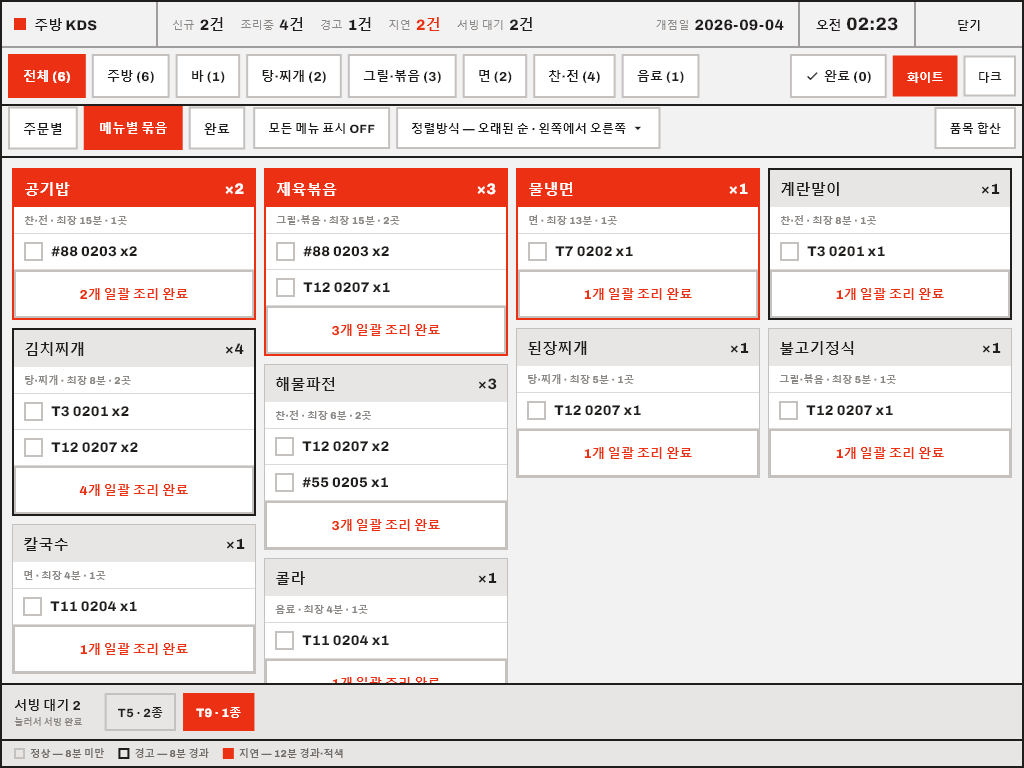Show the 그릴·볶음 (3) tab
1024x768 pixels.
(x=402, y=76)
